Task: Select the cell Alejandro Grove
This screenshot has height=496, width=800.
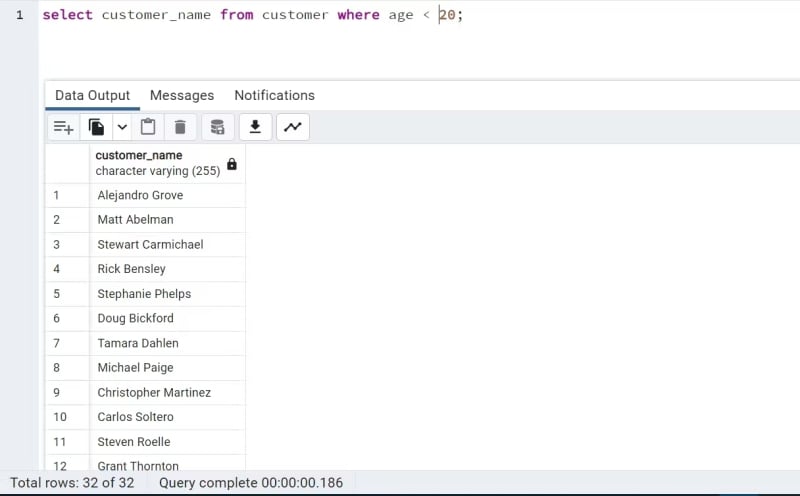Action: click(x=167, y=195)
